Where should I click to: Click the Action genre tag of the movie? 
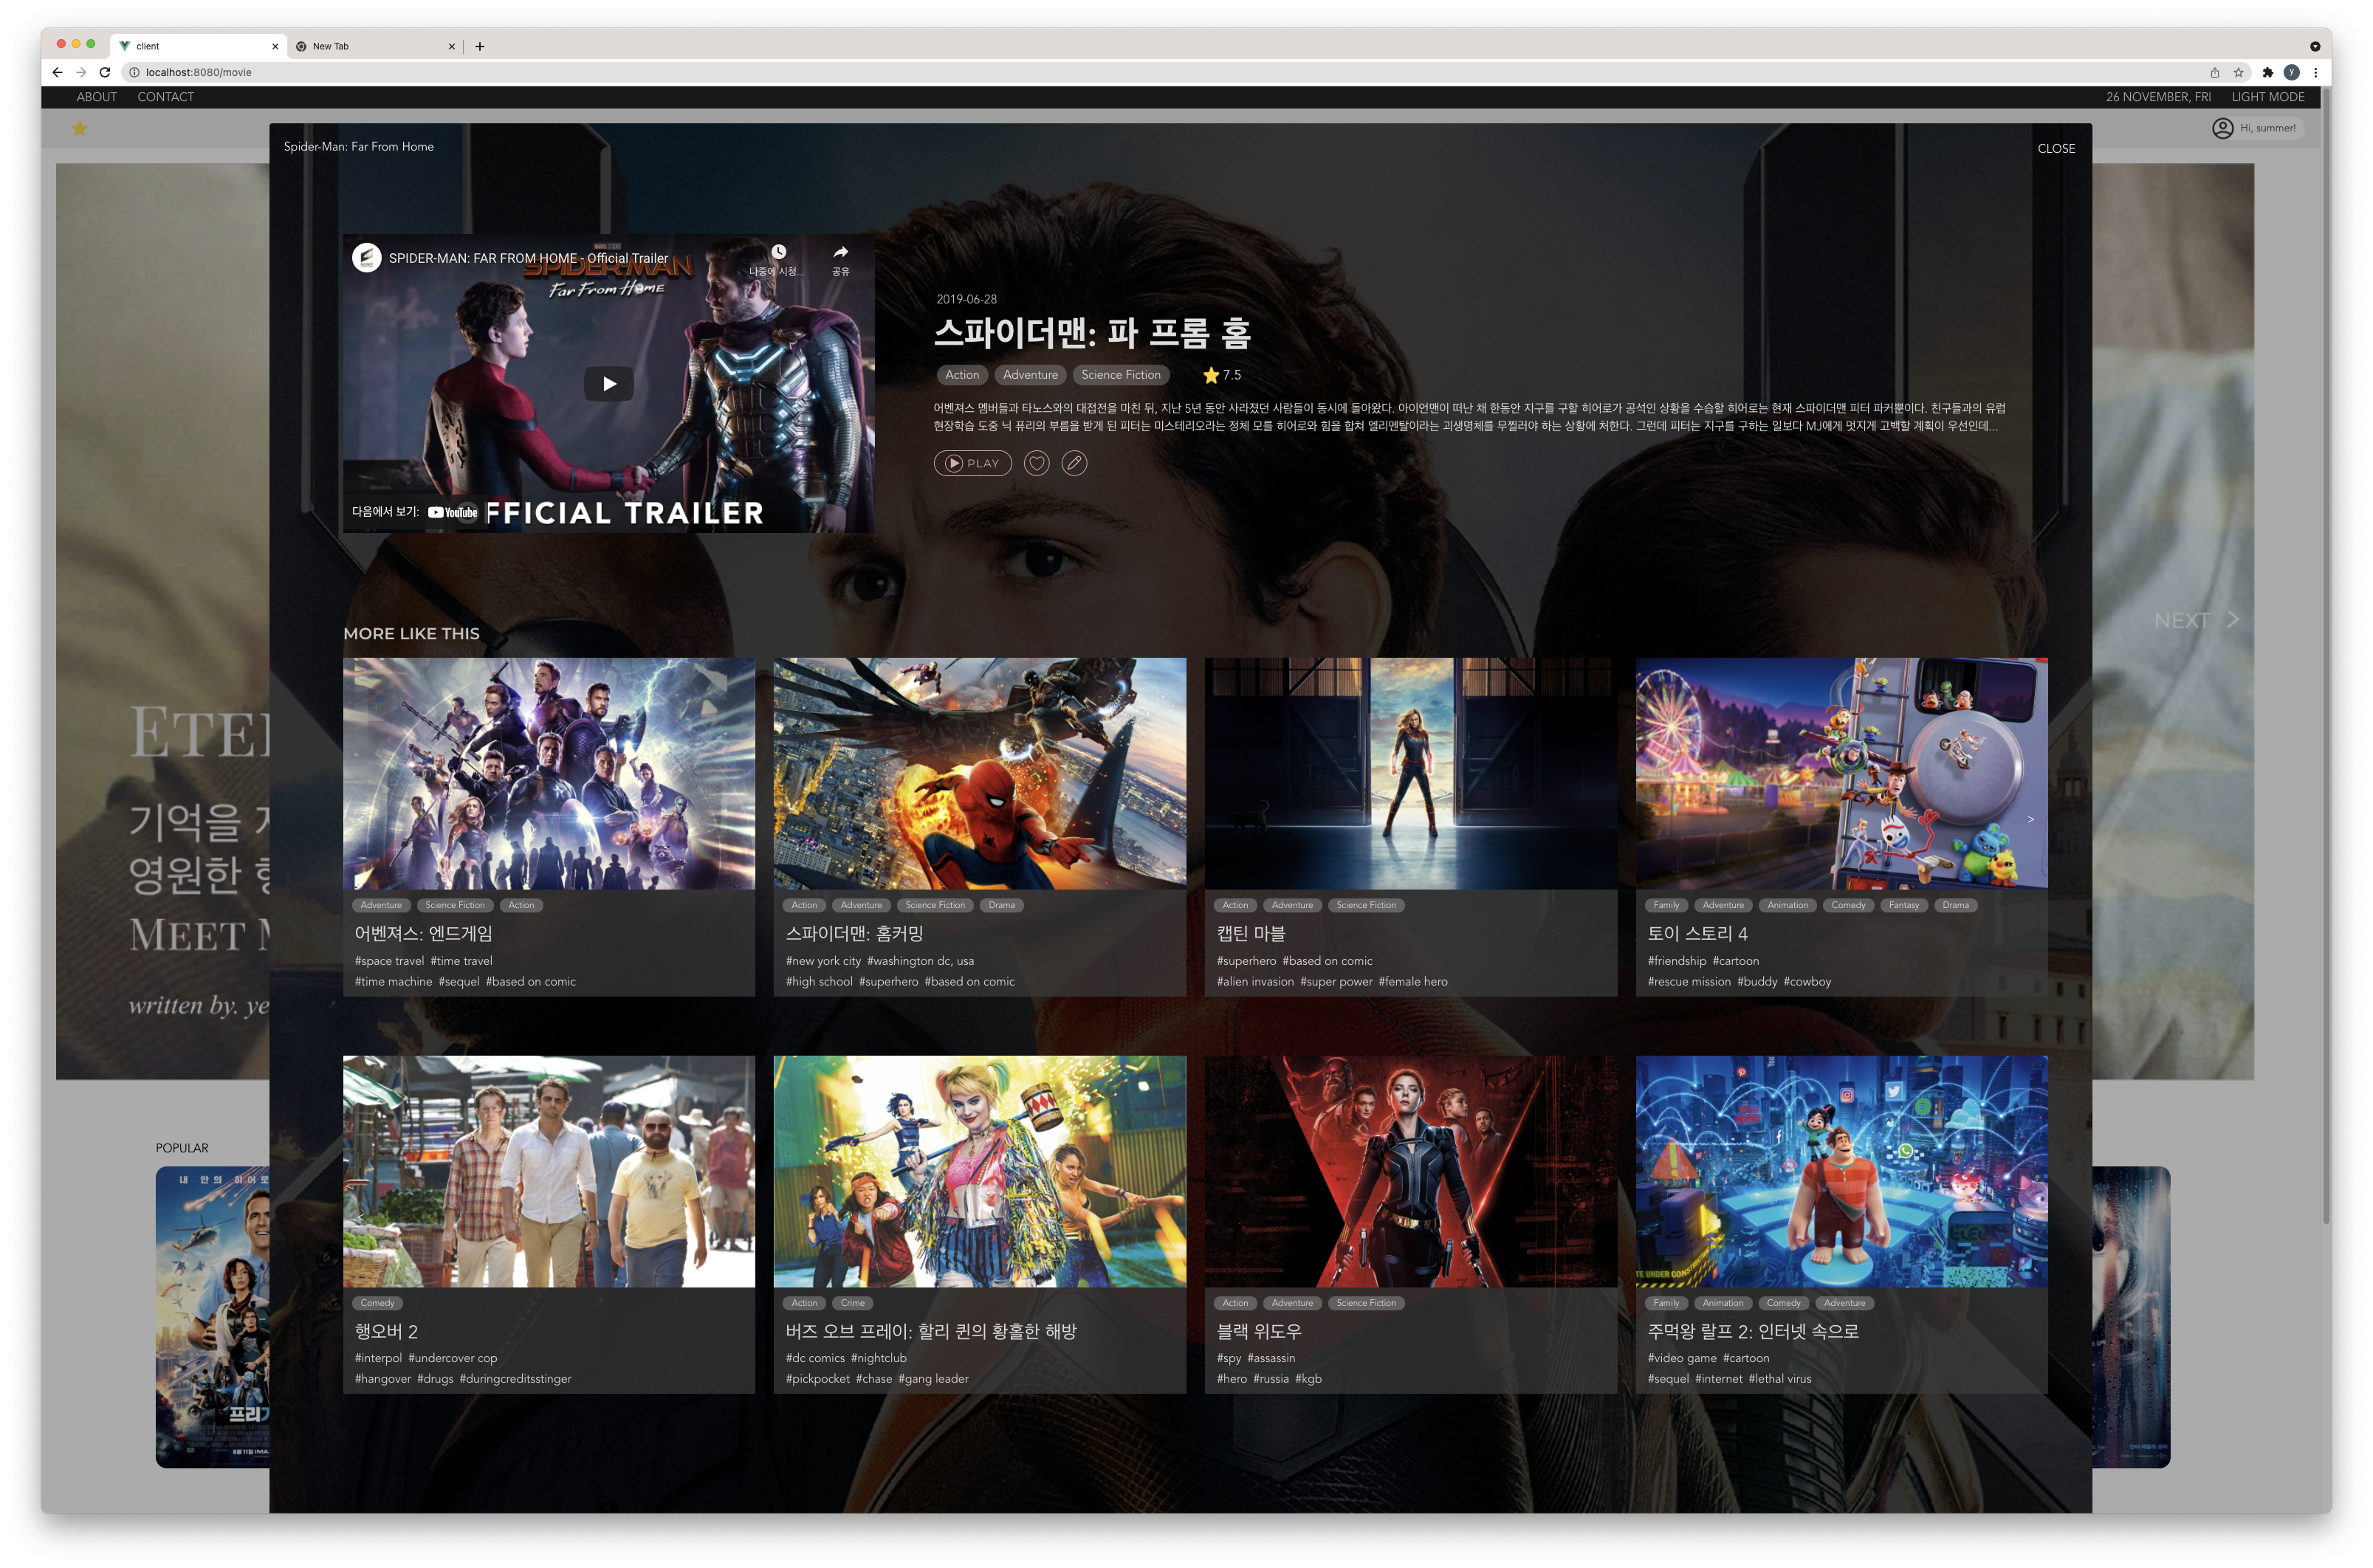point(962,375)
